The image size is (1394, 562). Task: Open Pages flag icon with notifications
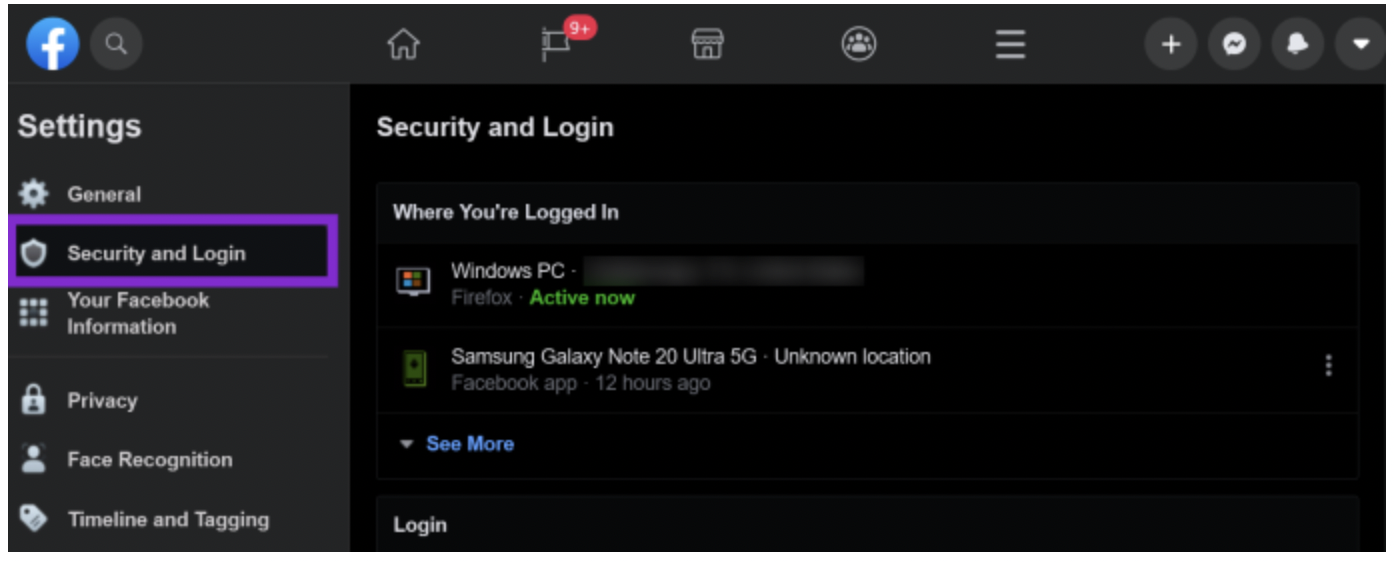[x=557, y=45]
